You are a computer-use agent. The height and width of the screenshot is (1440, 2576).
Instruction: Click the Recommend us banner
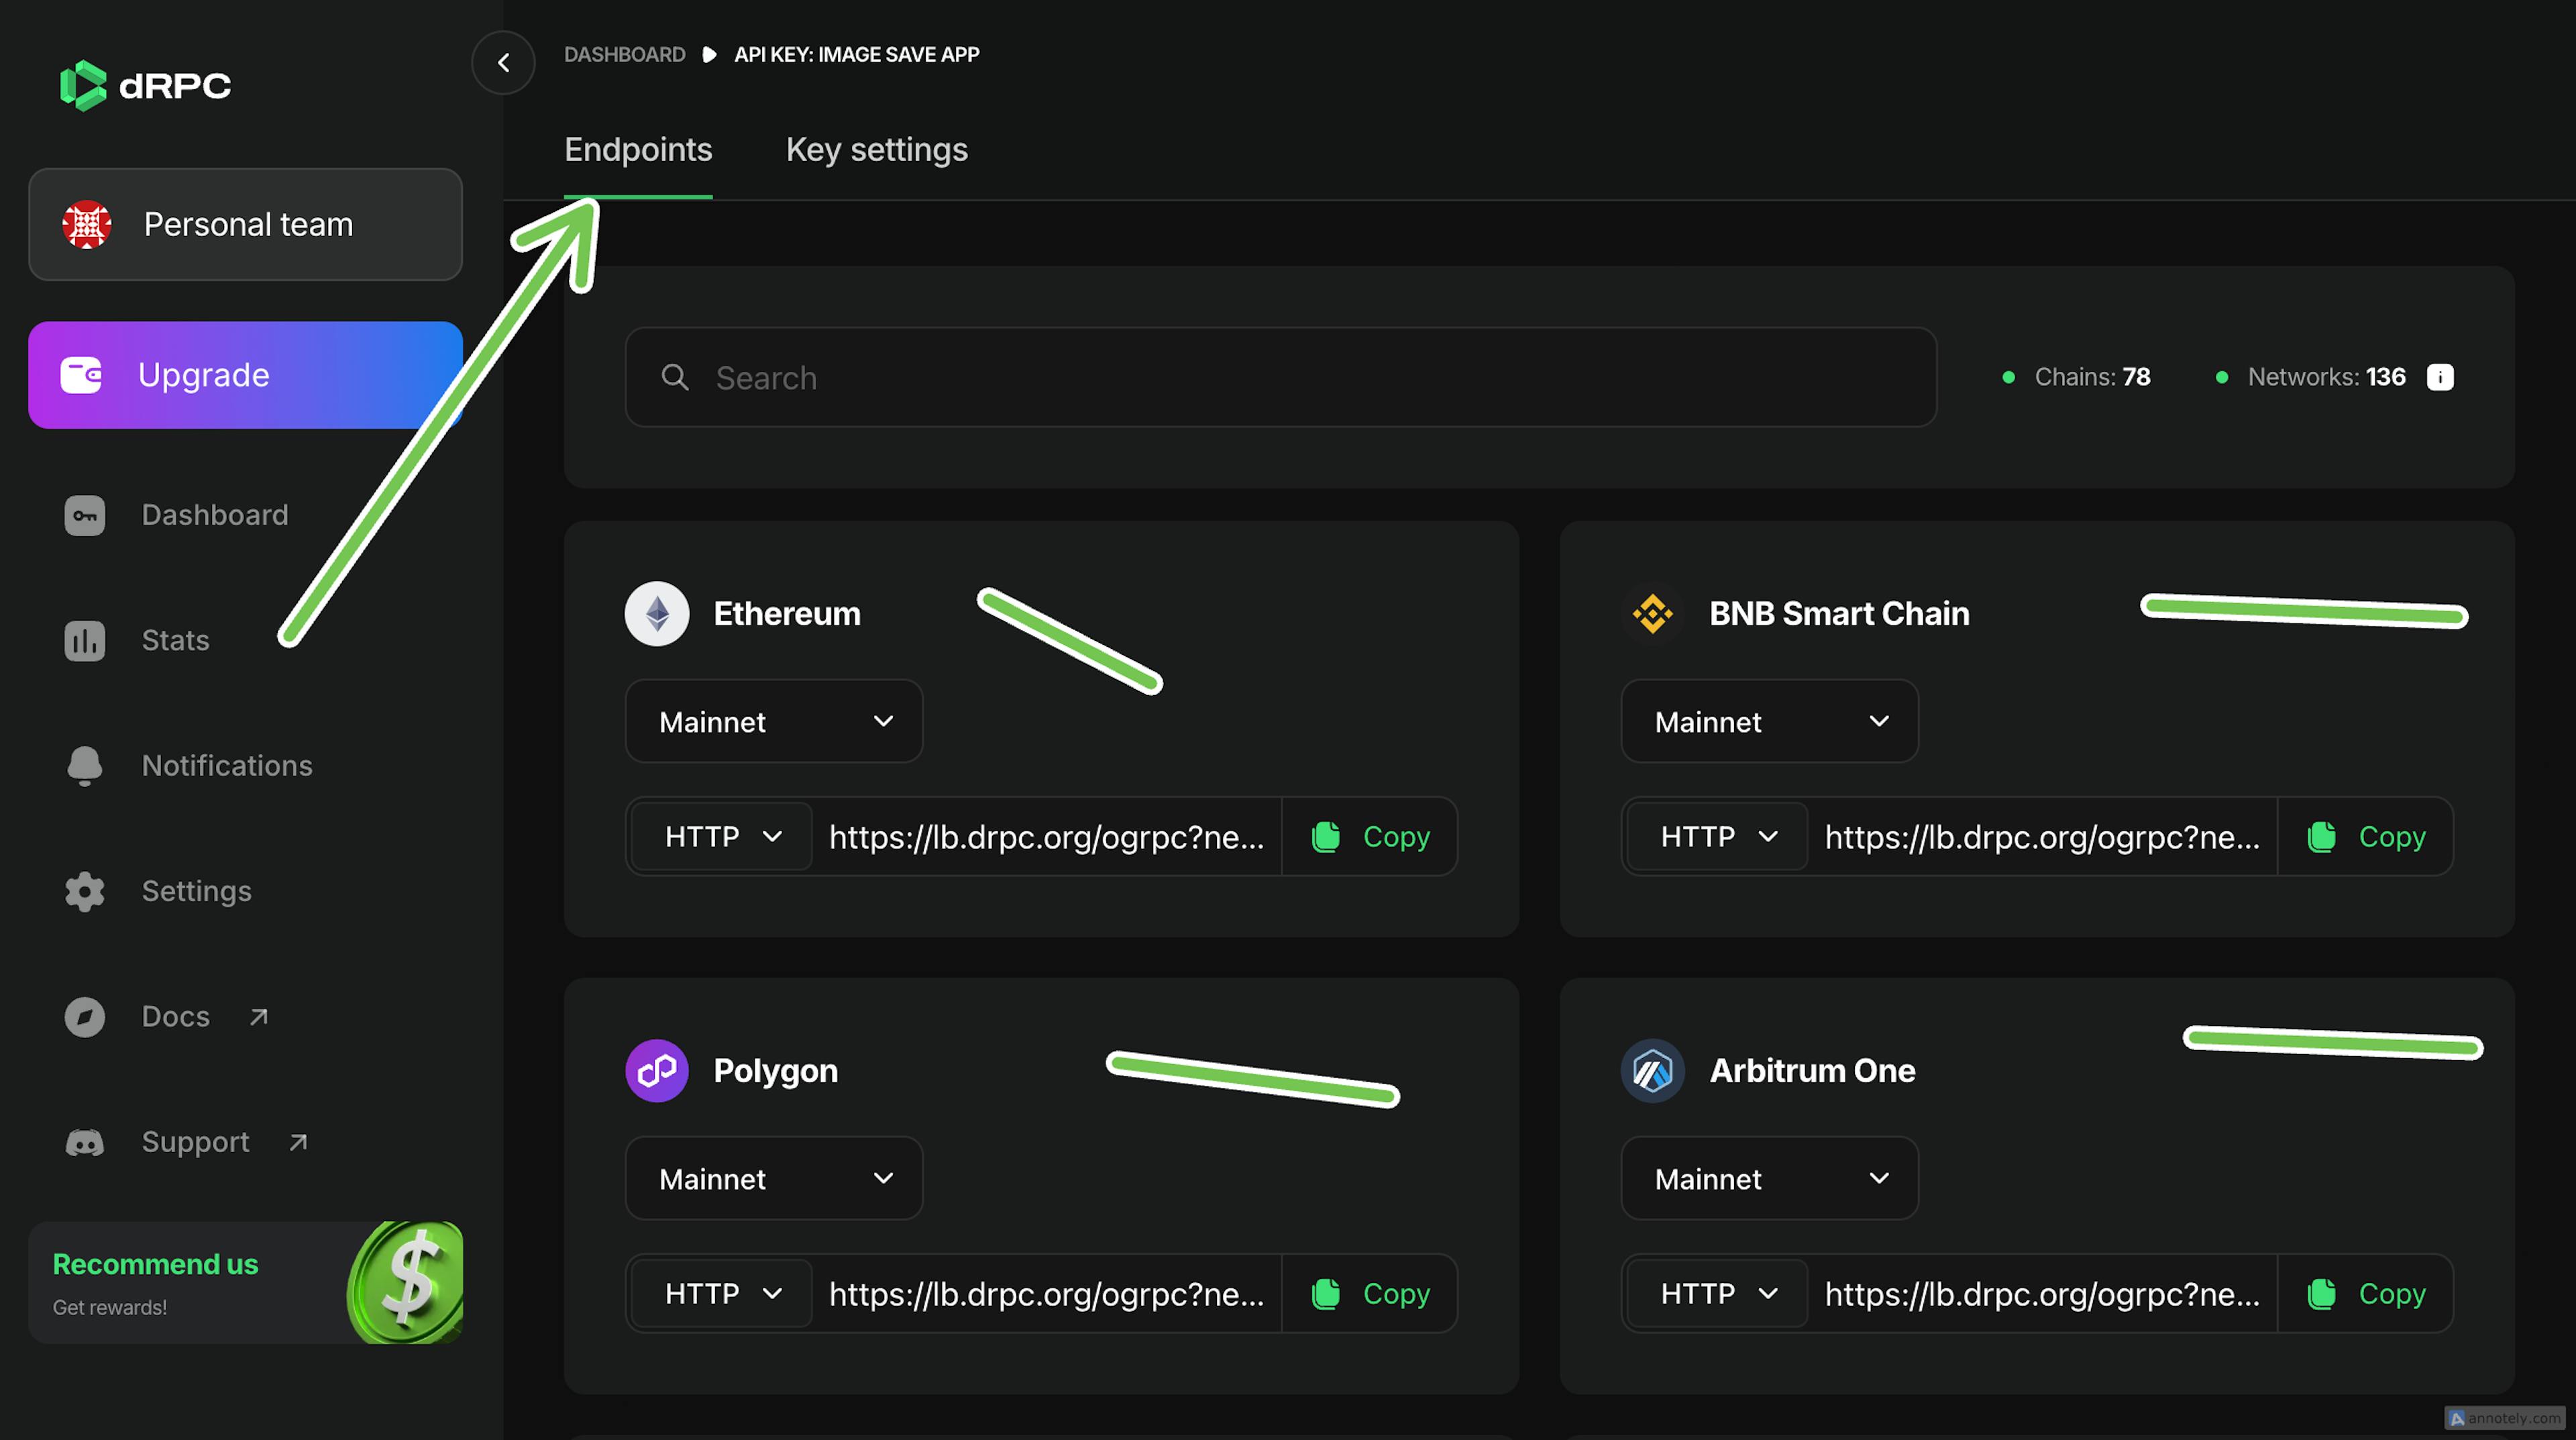(x=245, y=1282)
